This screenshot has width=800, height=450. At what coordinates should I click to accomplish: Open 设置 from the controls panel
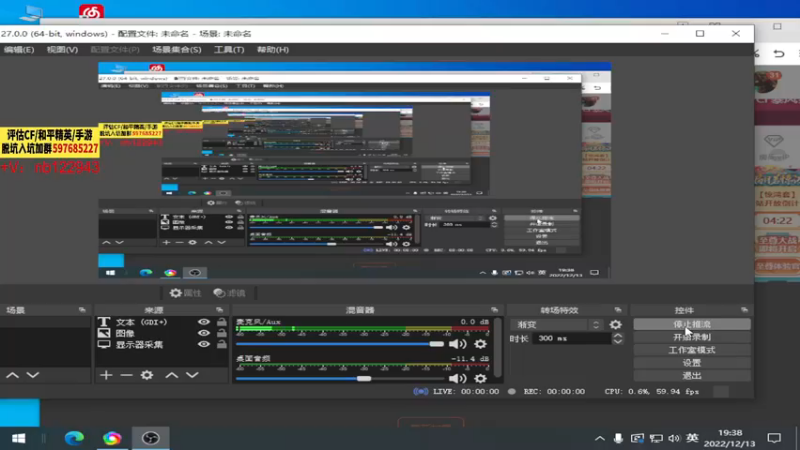692,363
